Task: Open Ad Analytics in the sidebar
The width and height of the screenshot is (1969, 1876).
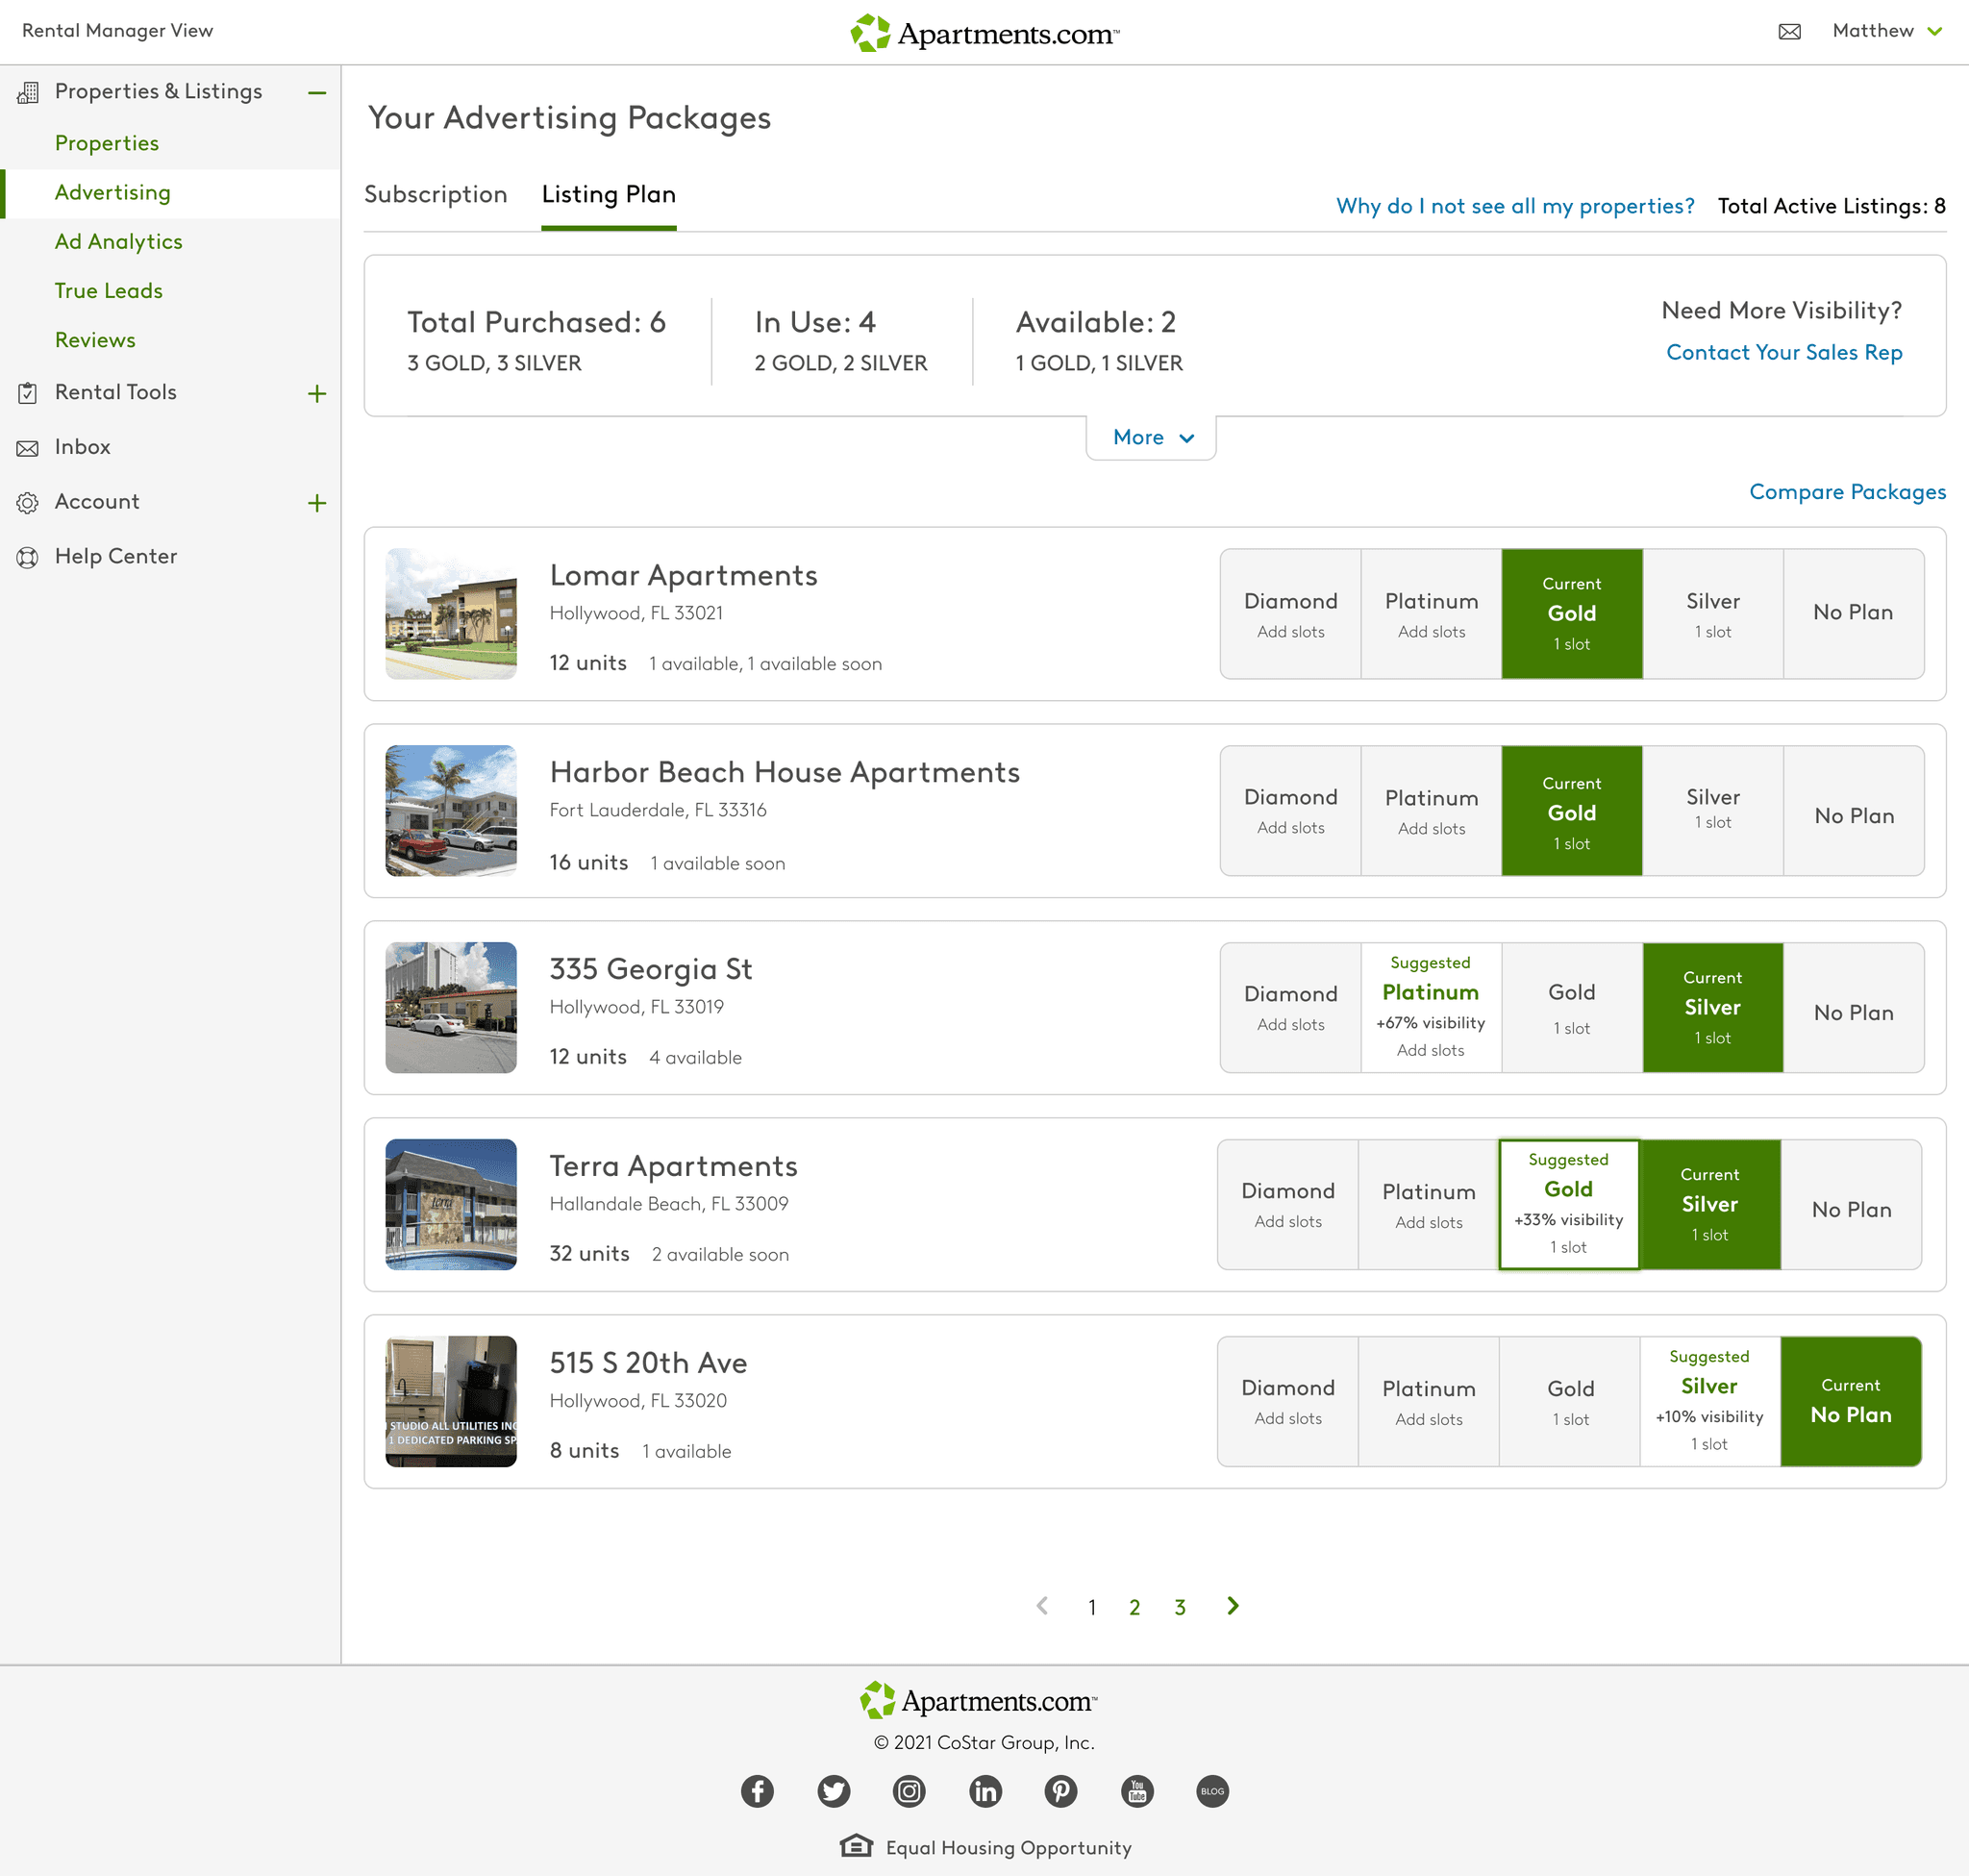Action: (118, 242)
